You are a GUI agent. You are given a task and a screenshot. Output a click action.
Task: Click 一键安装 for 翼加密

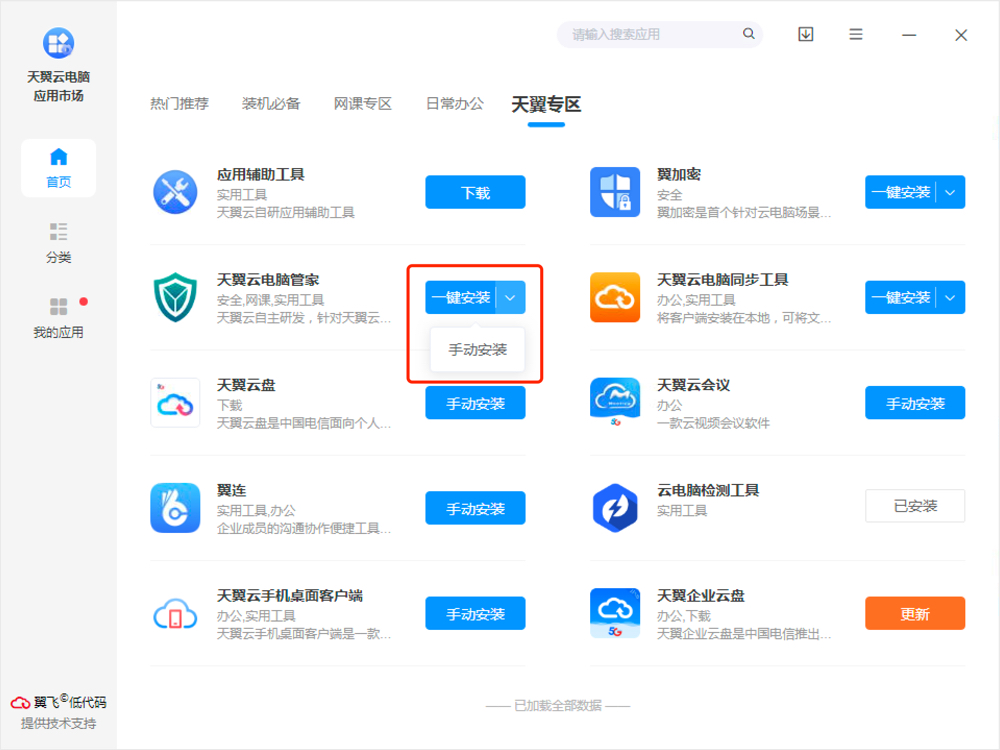pos(901,192)
